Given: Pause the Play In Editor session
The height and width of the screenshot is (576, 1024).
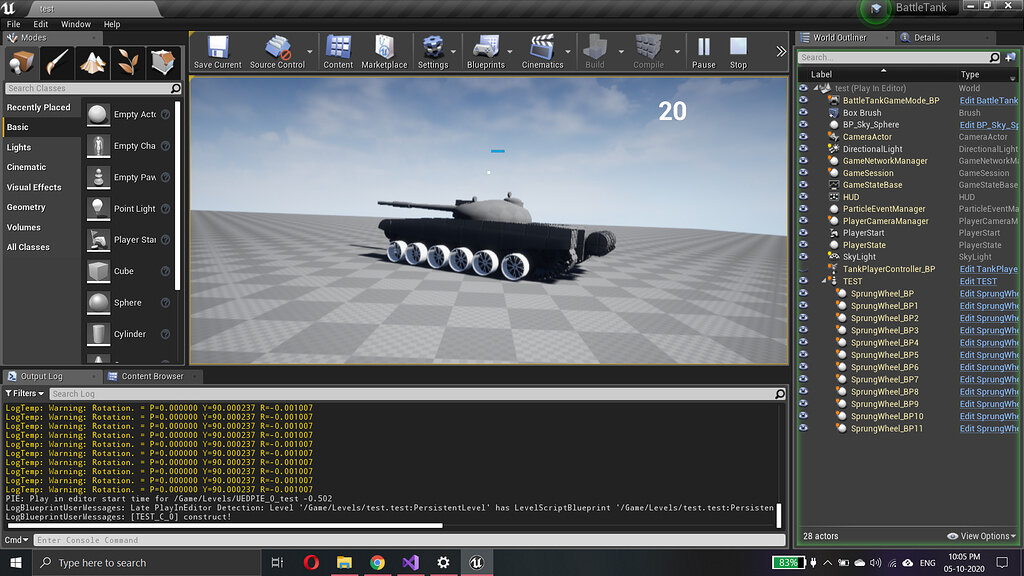Looking at the screenshot, I should pos(704,47).
